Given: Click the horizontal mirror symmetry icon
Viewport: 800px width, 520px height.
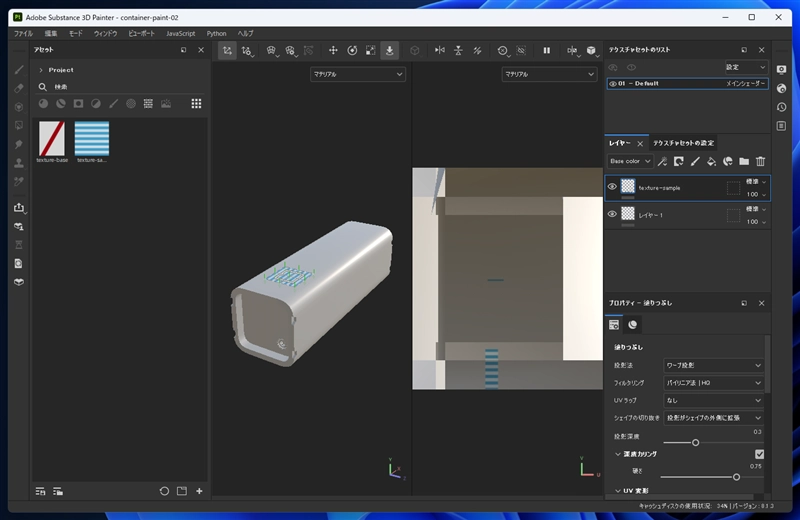Looking at the screenshot, I should coord(439,50).
